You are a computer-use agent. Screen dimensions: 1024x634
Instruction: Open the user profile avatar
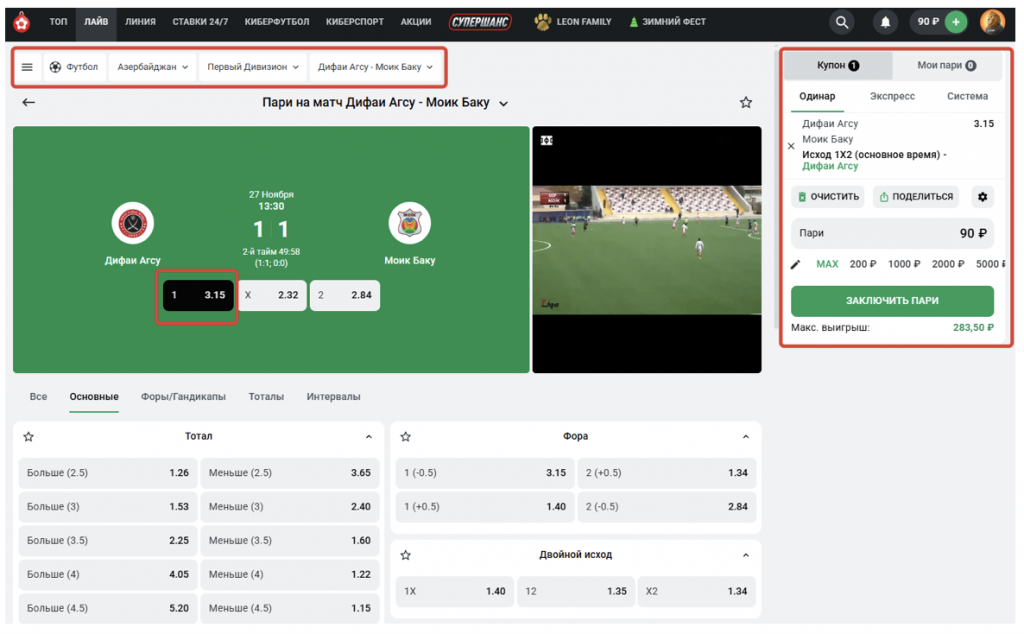[992, 22]
